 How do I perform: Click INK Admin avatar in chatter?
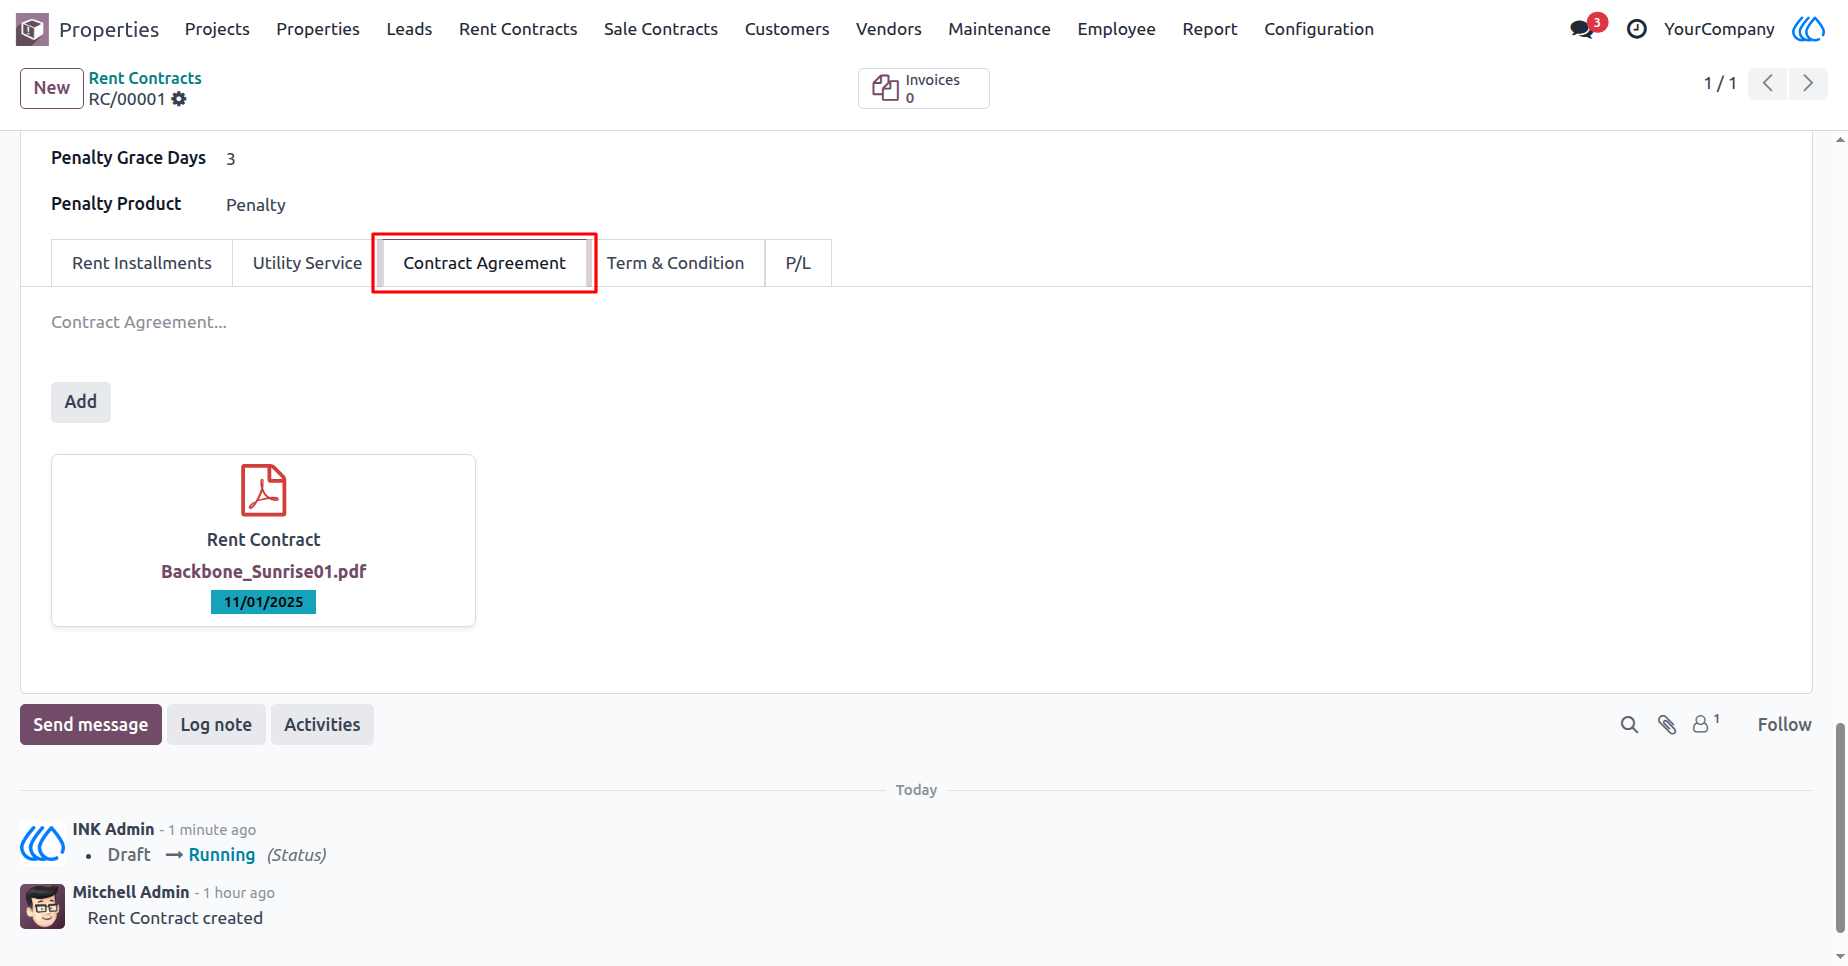[42, 843]
